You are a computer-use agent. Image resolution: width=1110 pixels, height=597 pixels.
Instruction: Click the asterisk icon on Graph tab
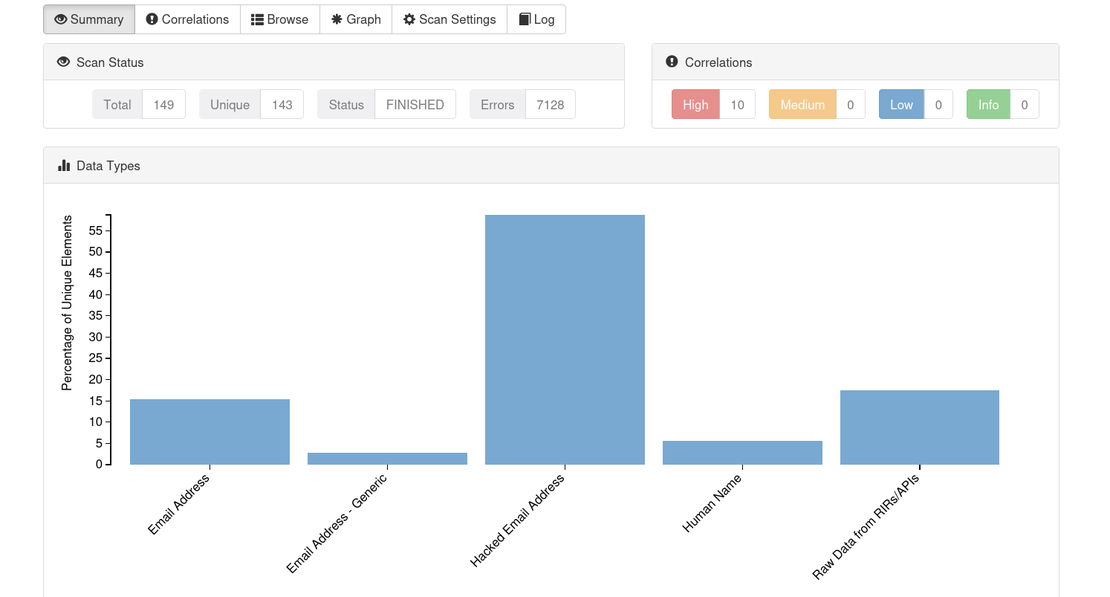click(337, 19)
